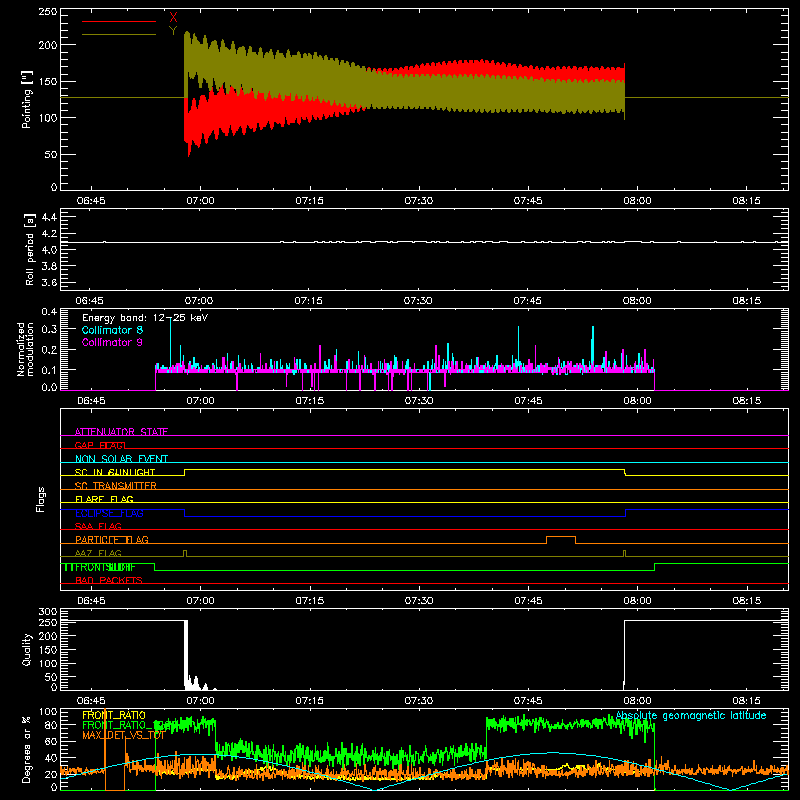800x800 pixels.
Task: Click the 250 tick on the Pointing axis
Action: pyautogui.click(x=47, y=12)
